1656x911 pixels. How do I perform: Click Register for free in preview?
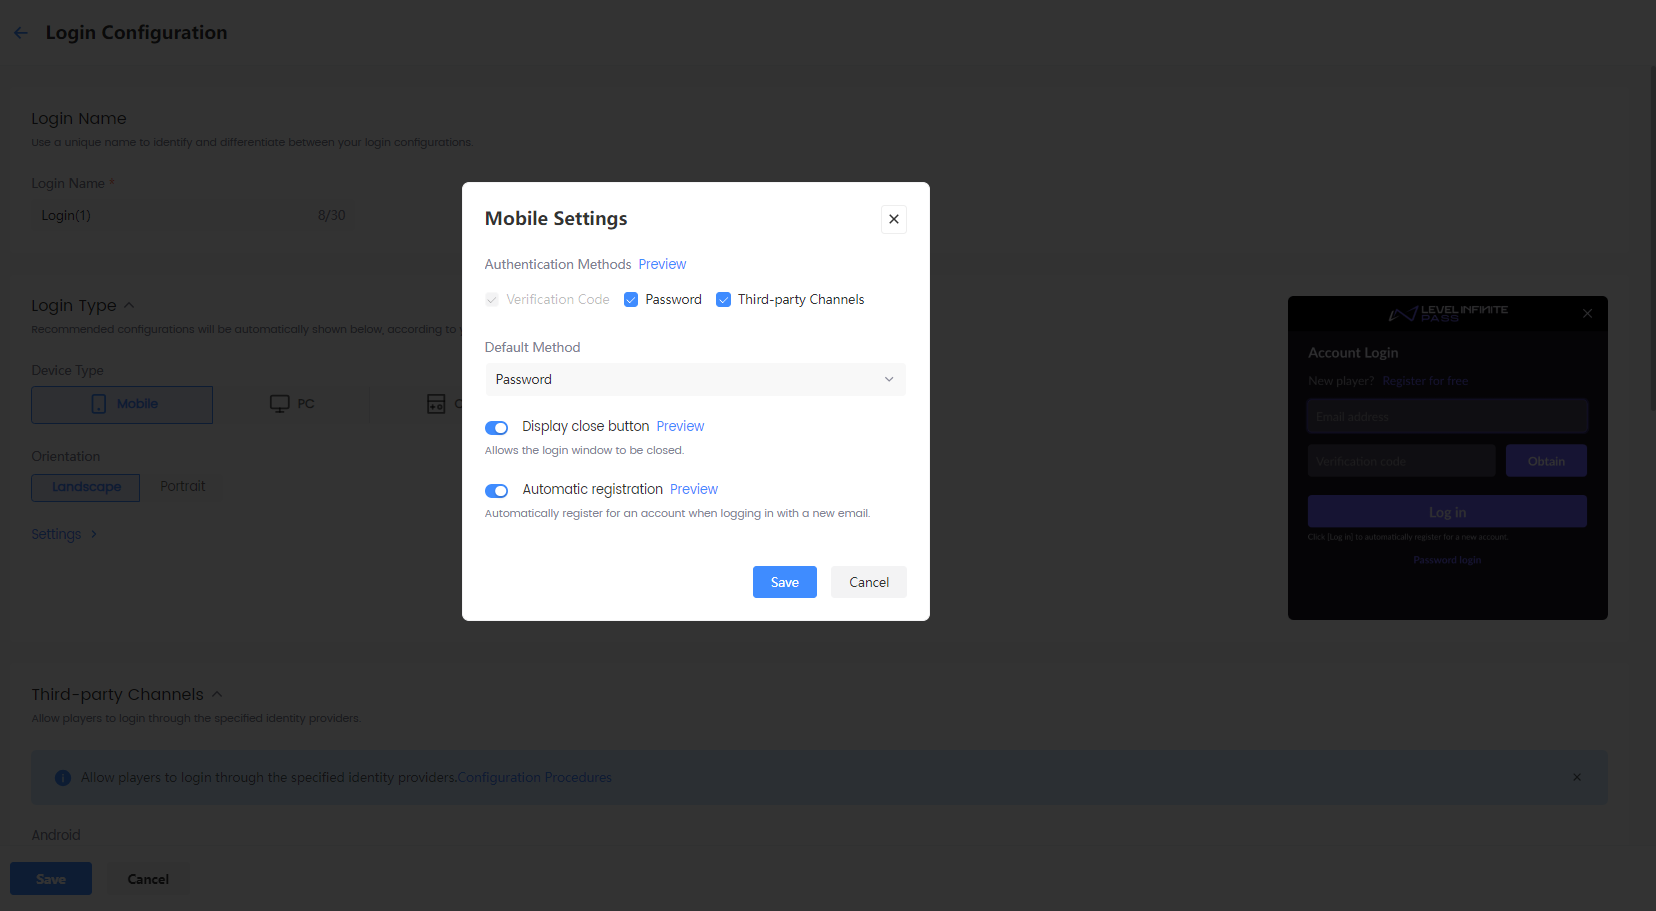pos(1425,381)
